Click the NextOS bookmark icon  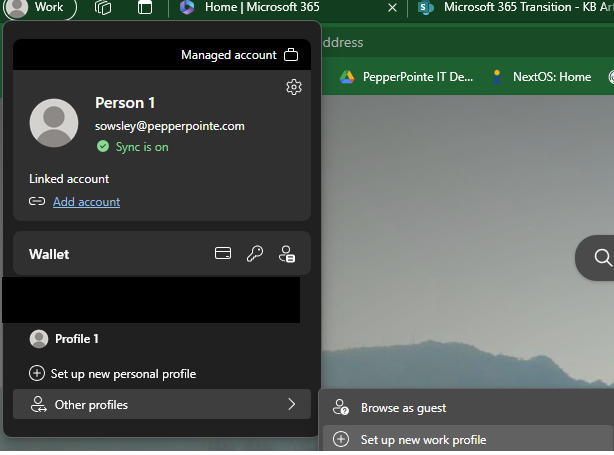click(497, 77)
